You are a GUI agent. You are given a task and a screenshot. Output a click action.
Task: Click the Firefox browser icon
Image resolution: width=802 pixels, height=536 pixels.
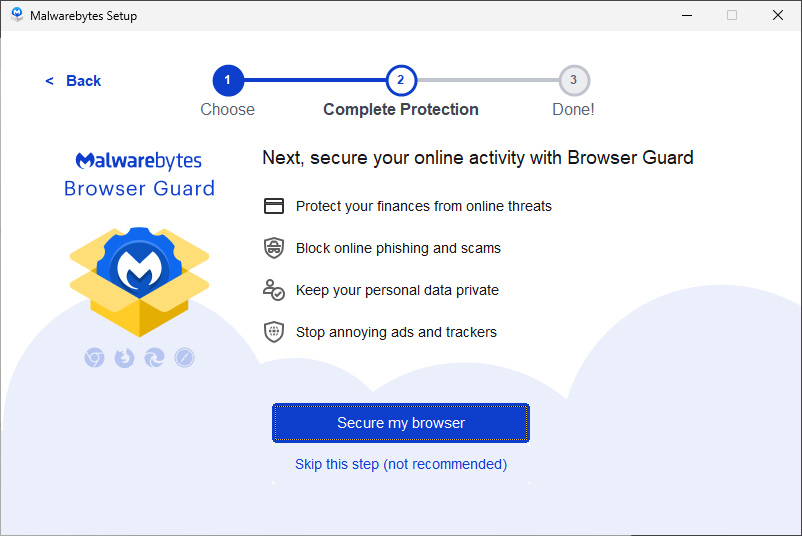(x=124, y=357)
